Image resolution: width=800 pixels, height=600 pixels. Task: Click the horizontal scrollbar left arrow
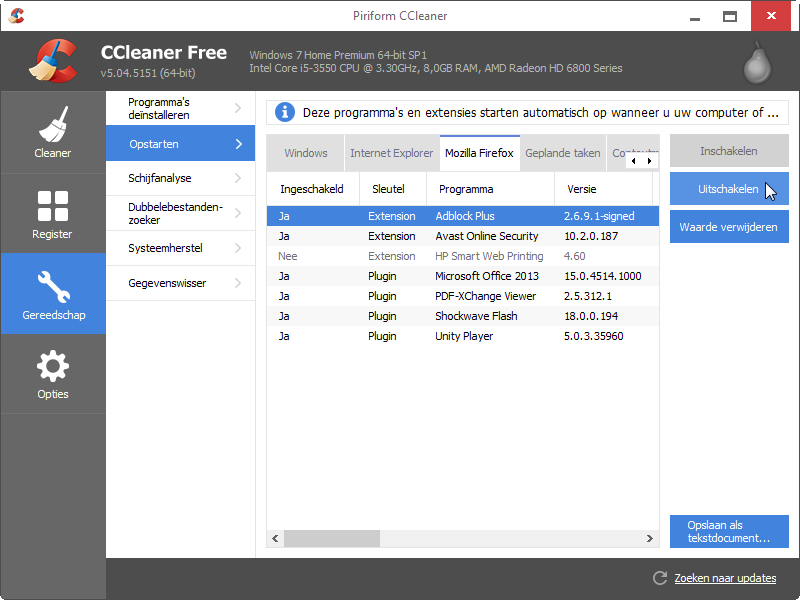tap(276, 538)
